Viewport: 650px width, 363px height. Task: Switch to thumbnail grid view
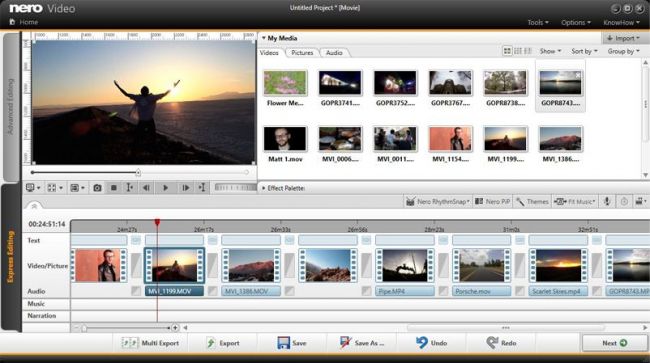(x=507, y=51)
